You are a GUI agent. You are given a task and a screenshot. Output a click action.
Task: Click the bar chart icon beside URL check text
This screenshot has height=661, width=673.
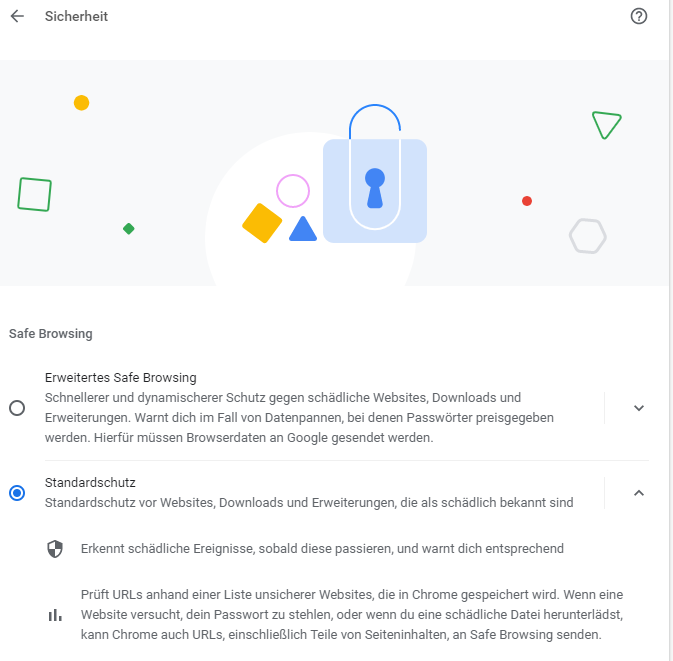[x=55, y=615]
